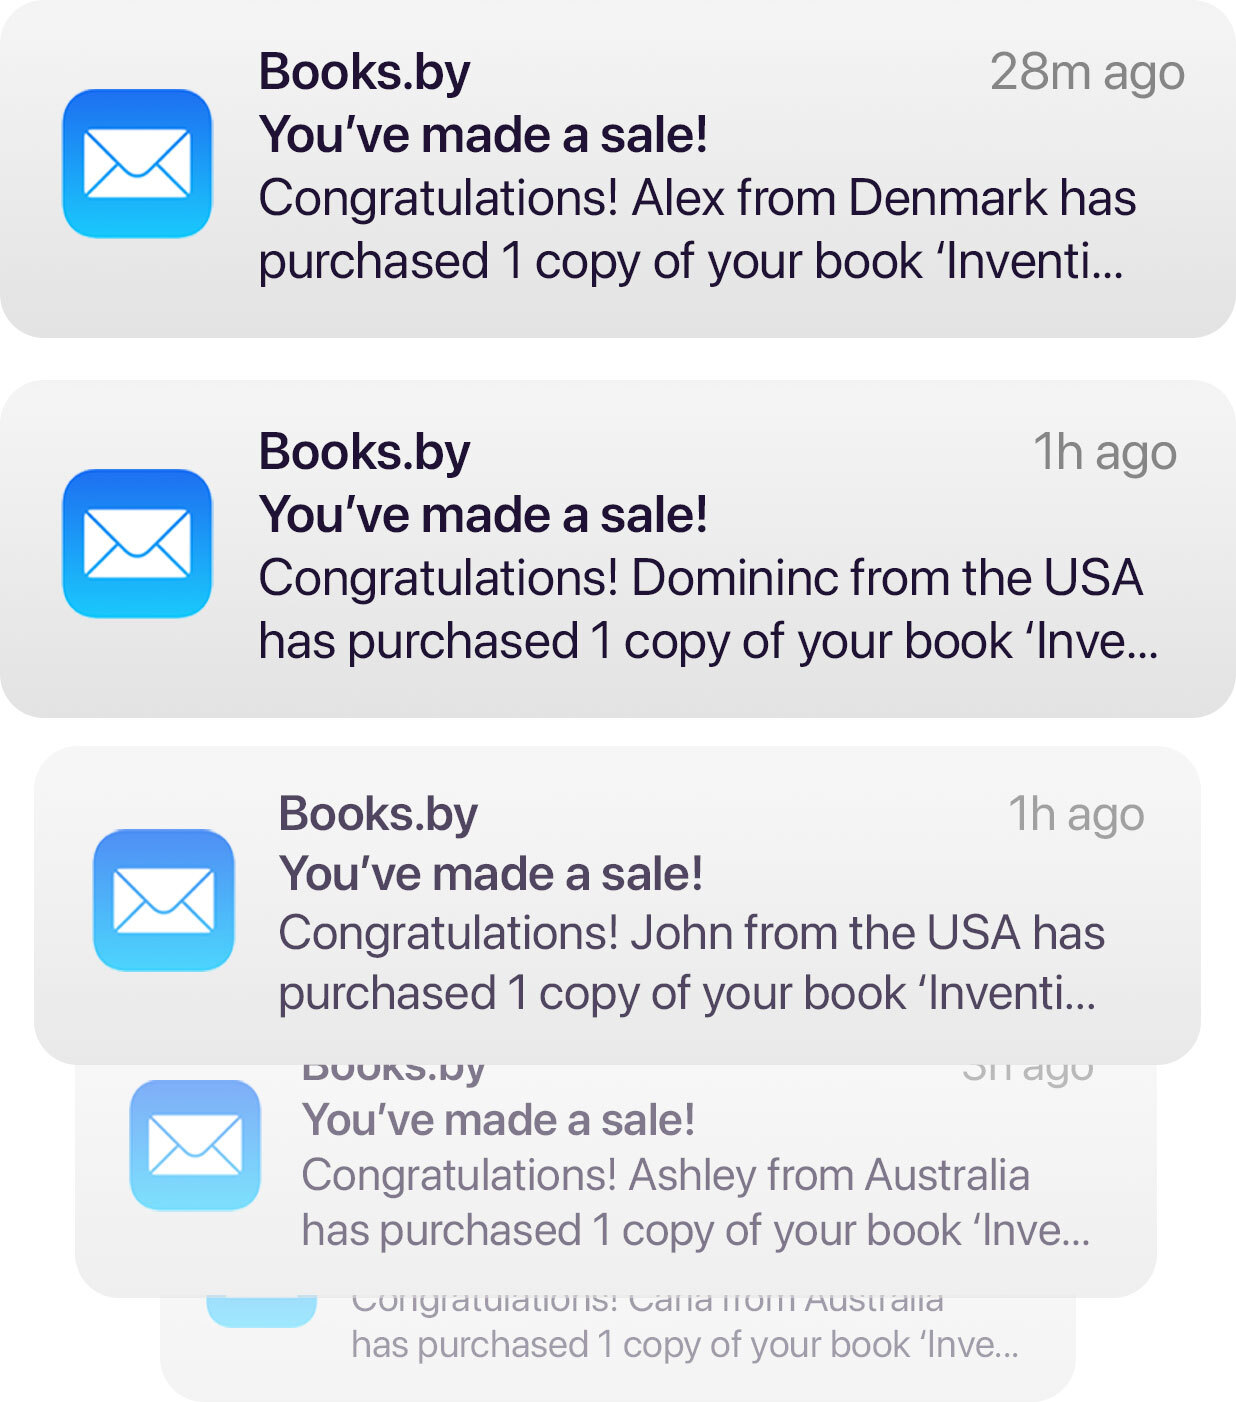Click the Mail icon beside John's sale notification

[x=164, y=899]
